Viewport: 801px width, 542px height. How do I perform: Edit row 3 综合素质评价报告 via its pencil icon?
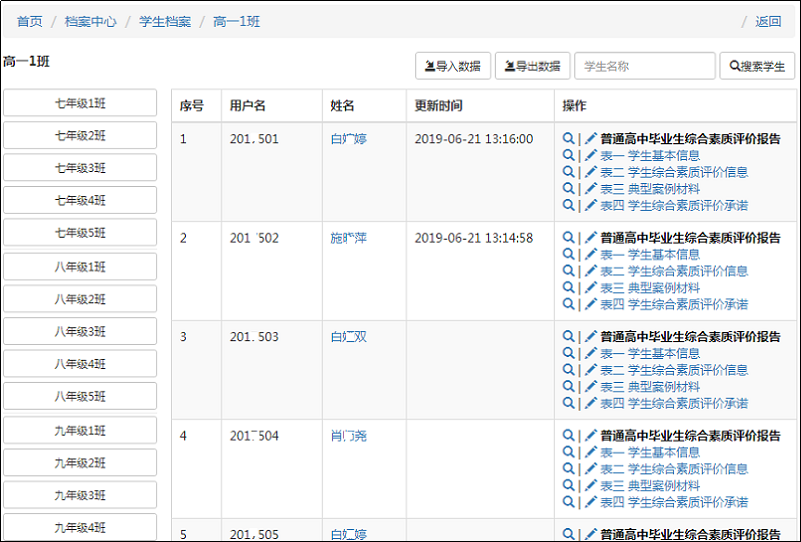click(x=590, y=337)
